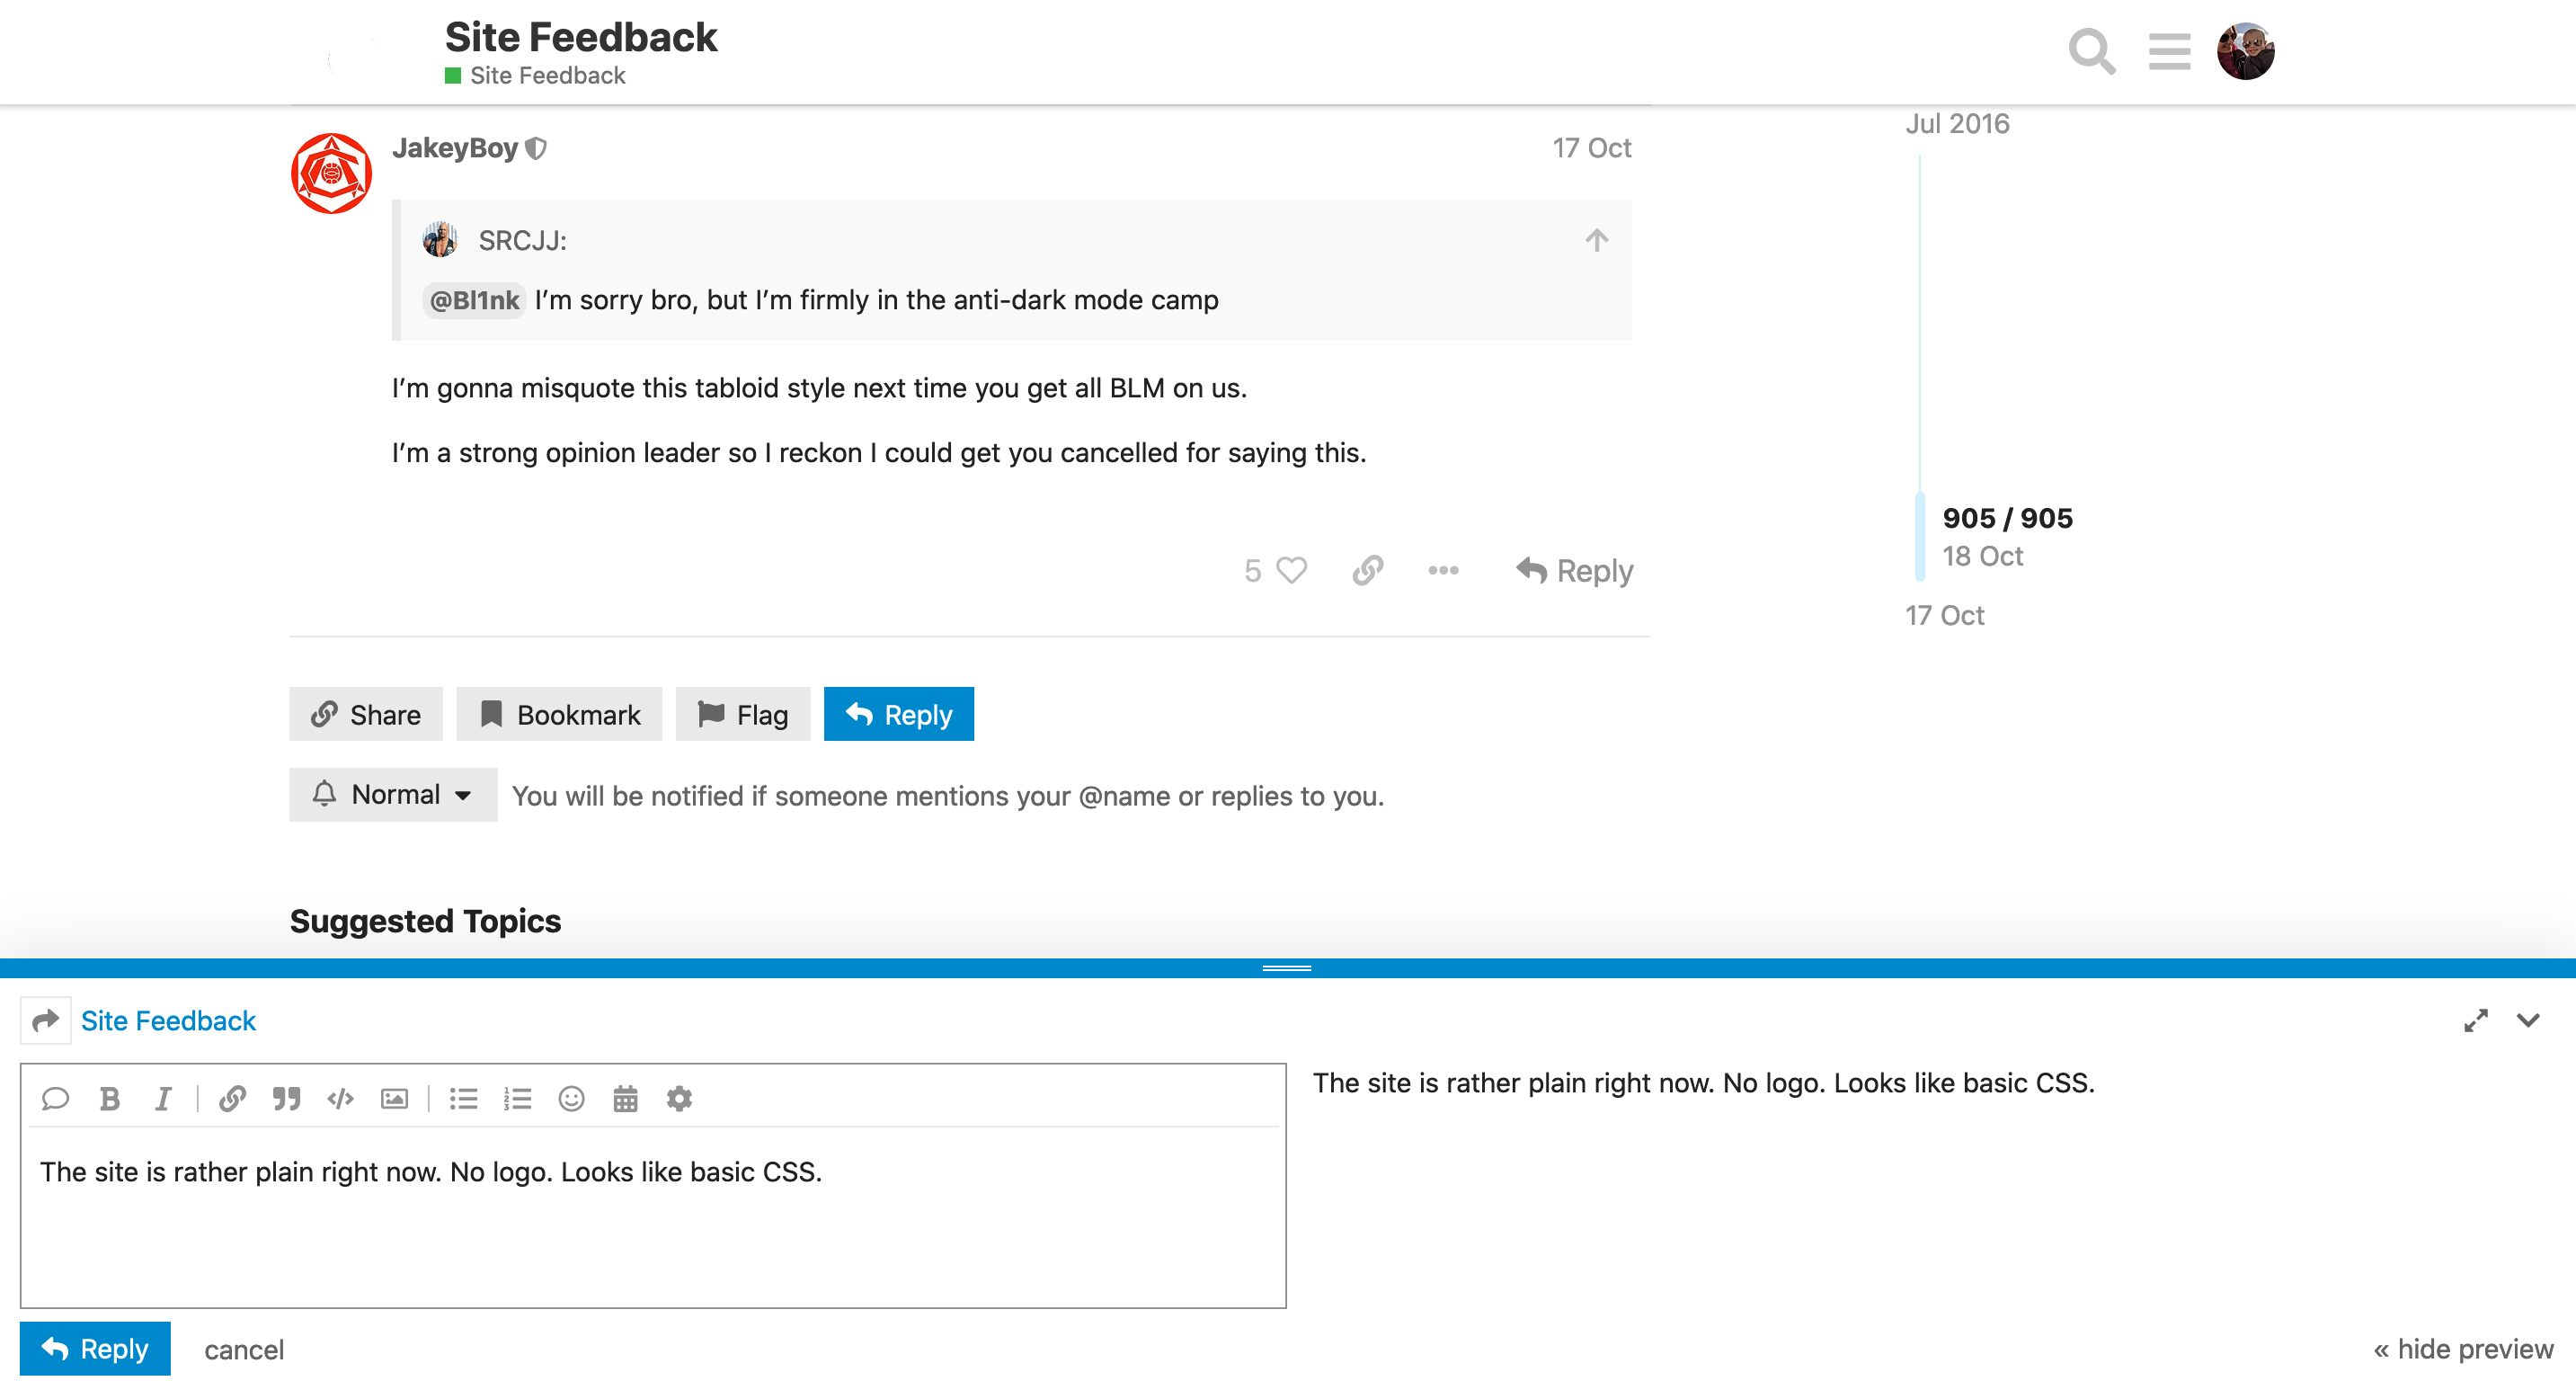Open composer gear options menu

coord(679,1099)
